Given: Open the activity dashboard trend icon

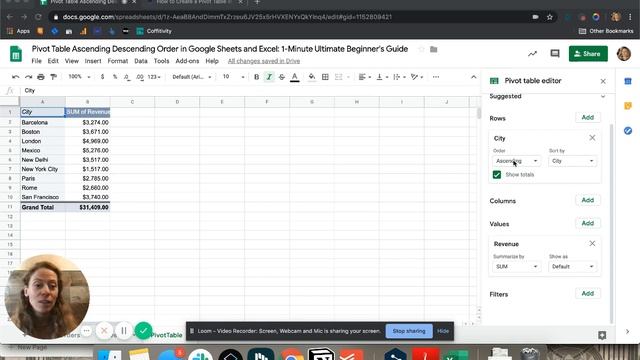Looking at the screenshot, I should (532, 53).
